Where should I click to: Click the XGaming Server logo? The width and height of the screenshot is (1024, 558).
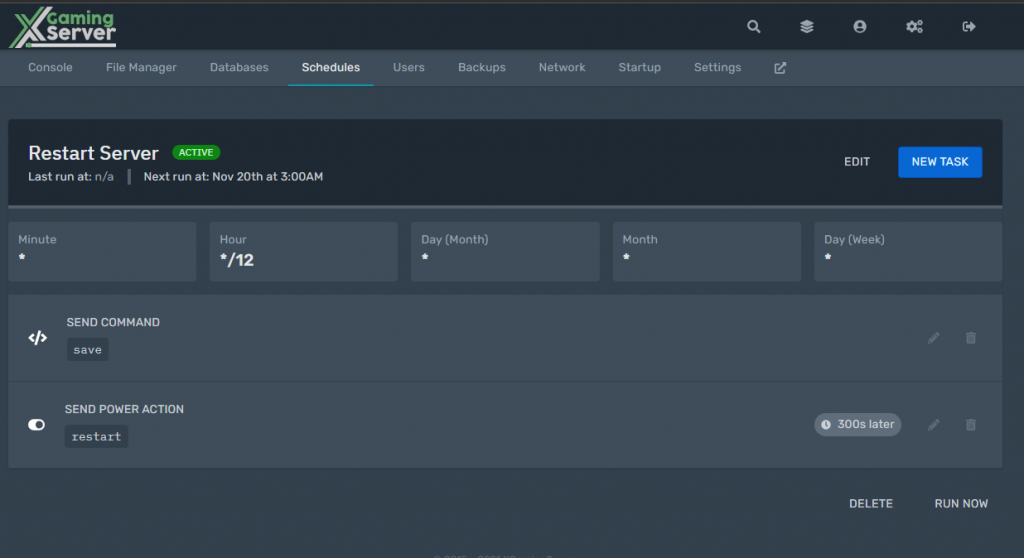point(63,27)
